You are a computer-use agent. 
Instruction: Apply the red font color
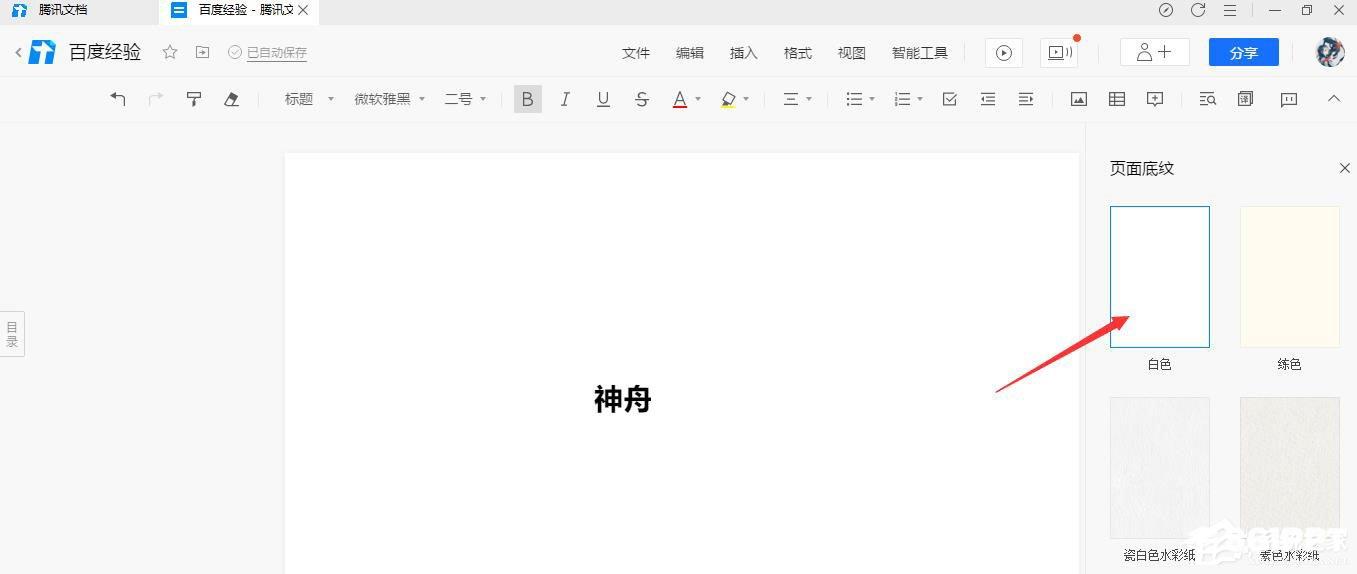[x=680, y=99]
